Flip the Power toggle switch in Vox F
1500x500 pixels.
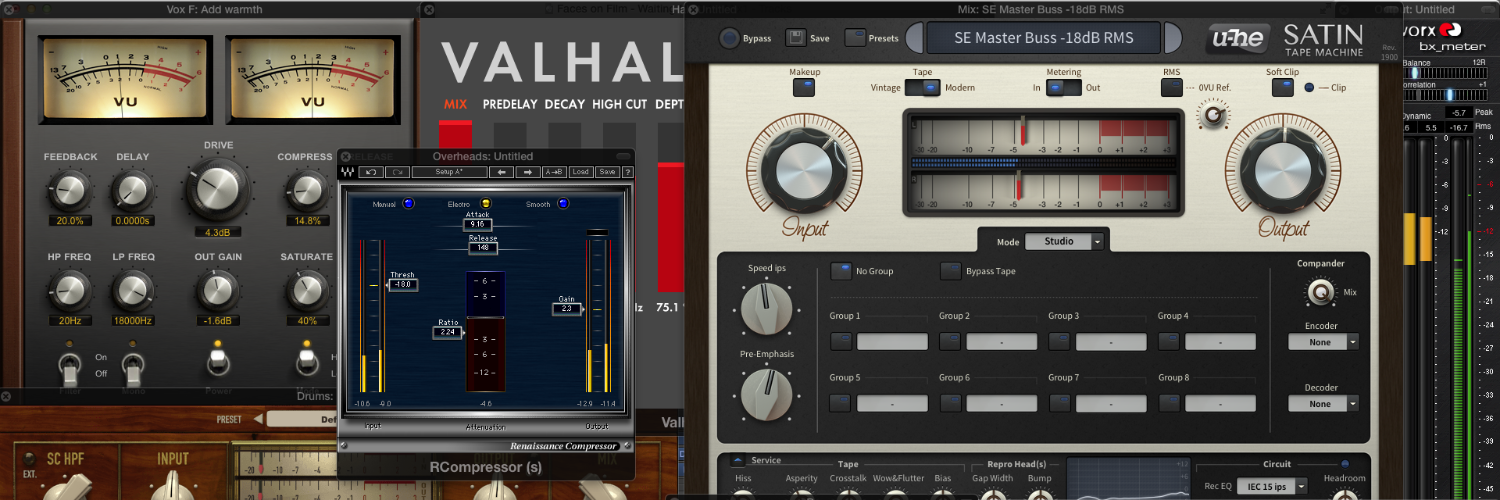pos(217,359)
